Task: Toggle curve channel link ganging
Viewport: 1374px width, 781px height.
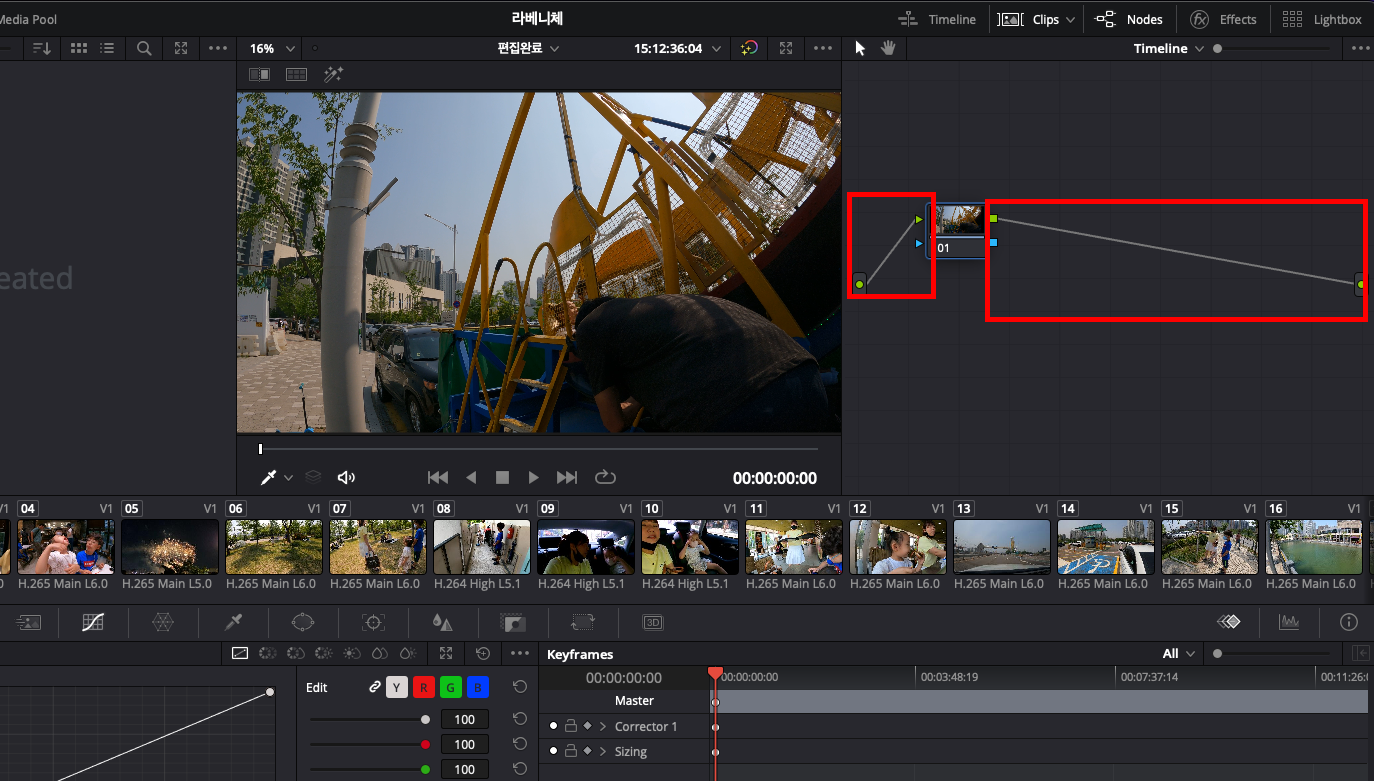Action: (374, 687)
